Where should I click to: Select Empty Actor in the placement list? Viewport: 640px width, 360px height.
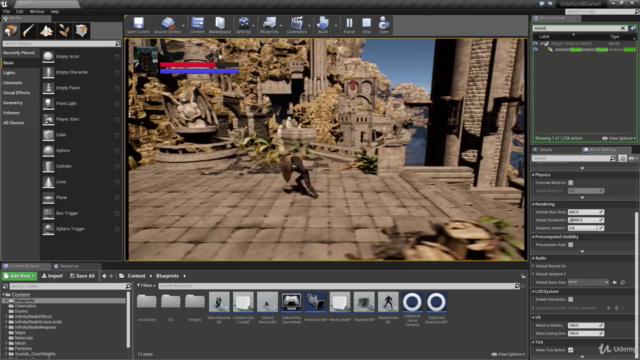tap(81, 56)
